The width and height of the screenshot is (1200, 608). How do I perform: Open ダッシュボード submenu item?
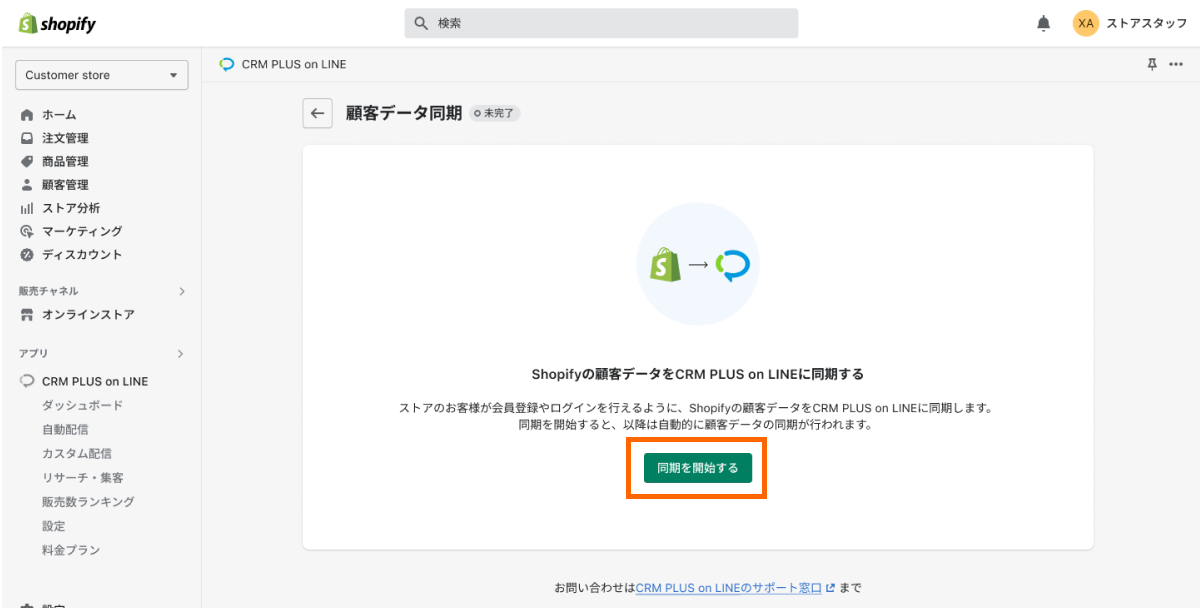pyautogui.click(x=83, y=405)
